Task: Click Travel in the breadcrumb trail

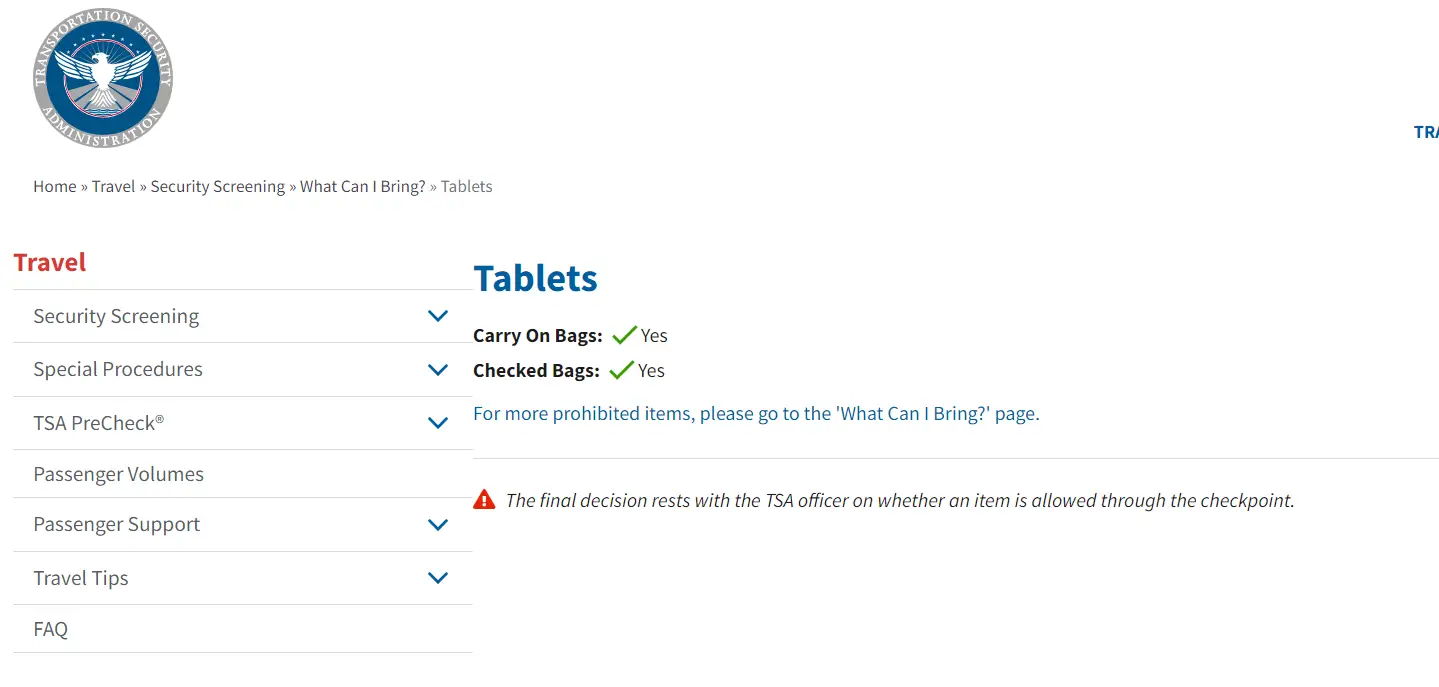Action: coord(113,186)
